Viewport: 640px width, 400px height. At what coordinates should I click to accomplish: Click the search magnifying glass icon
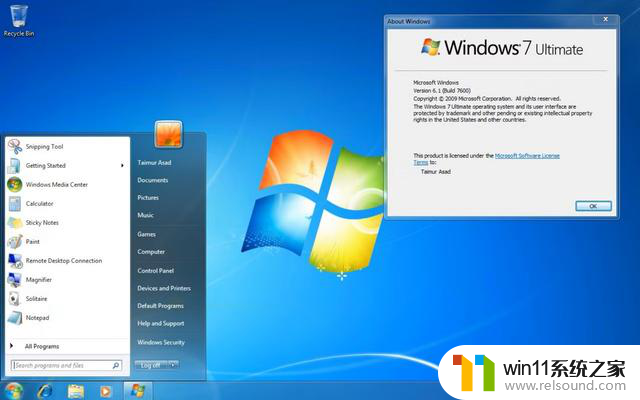(116, 365)
